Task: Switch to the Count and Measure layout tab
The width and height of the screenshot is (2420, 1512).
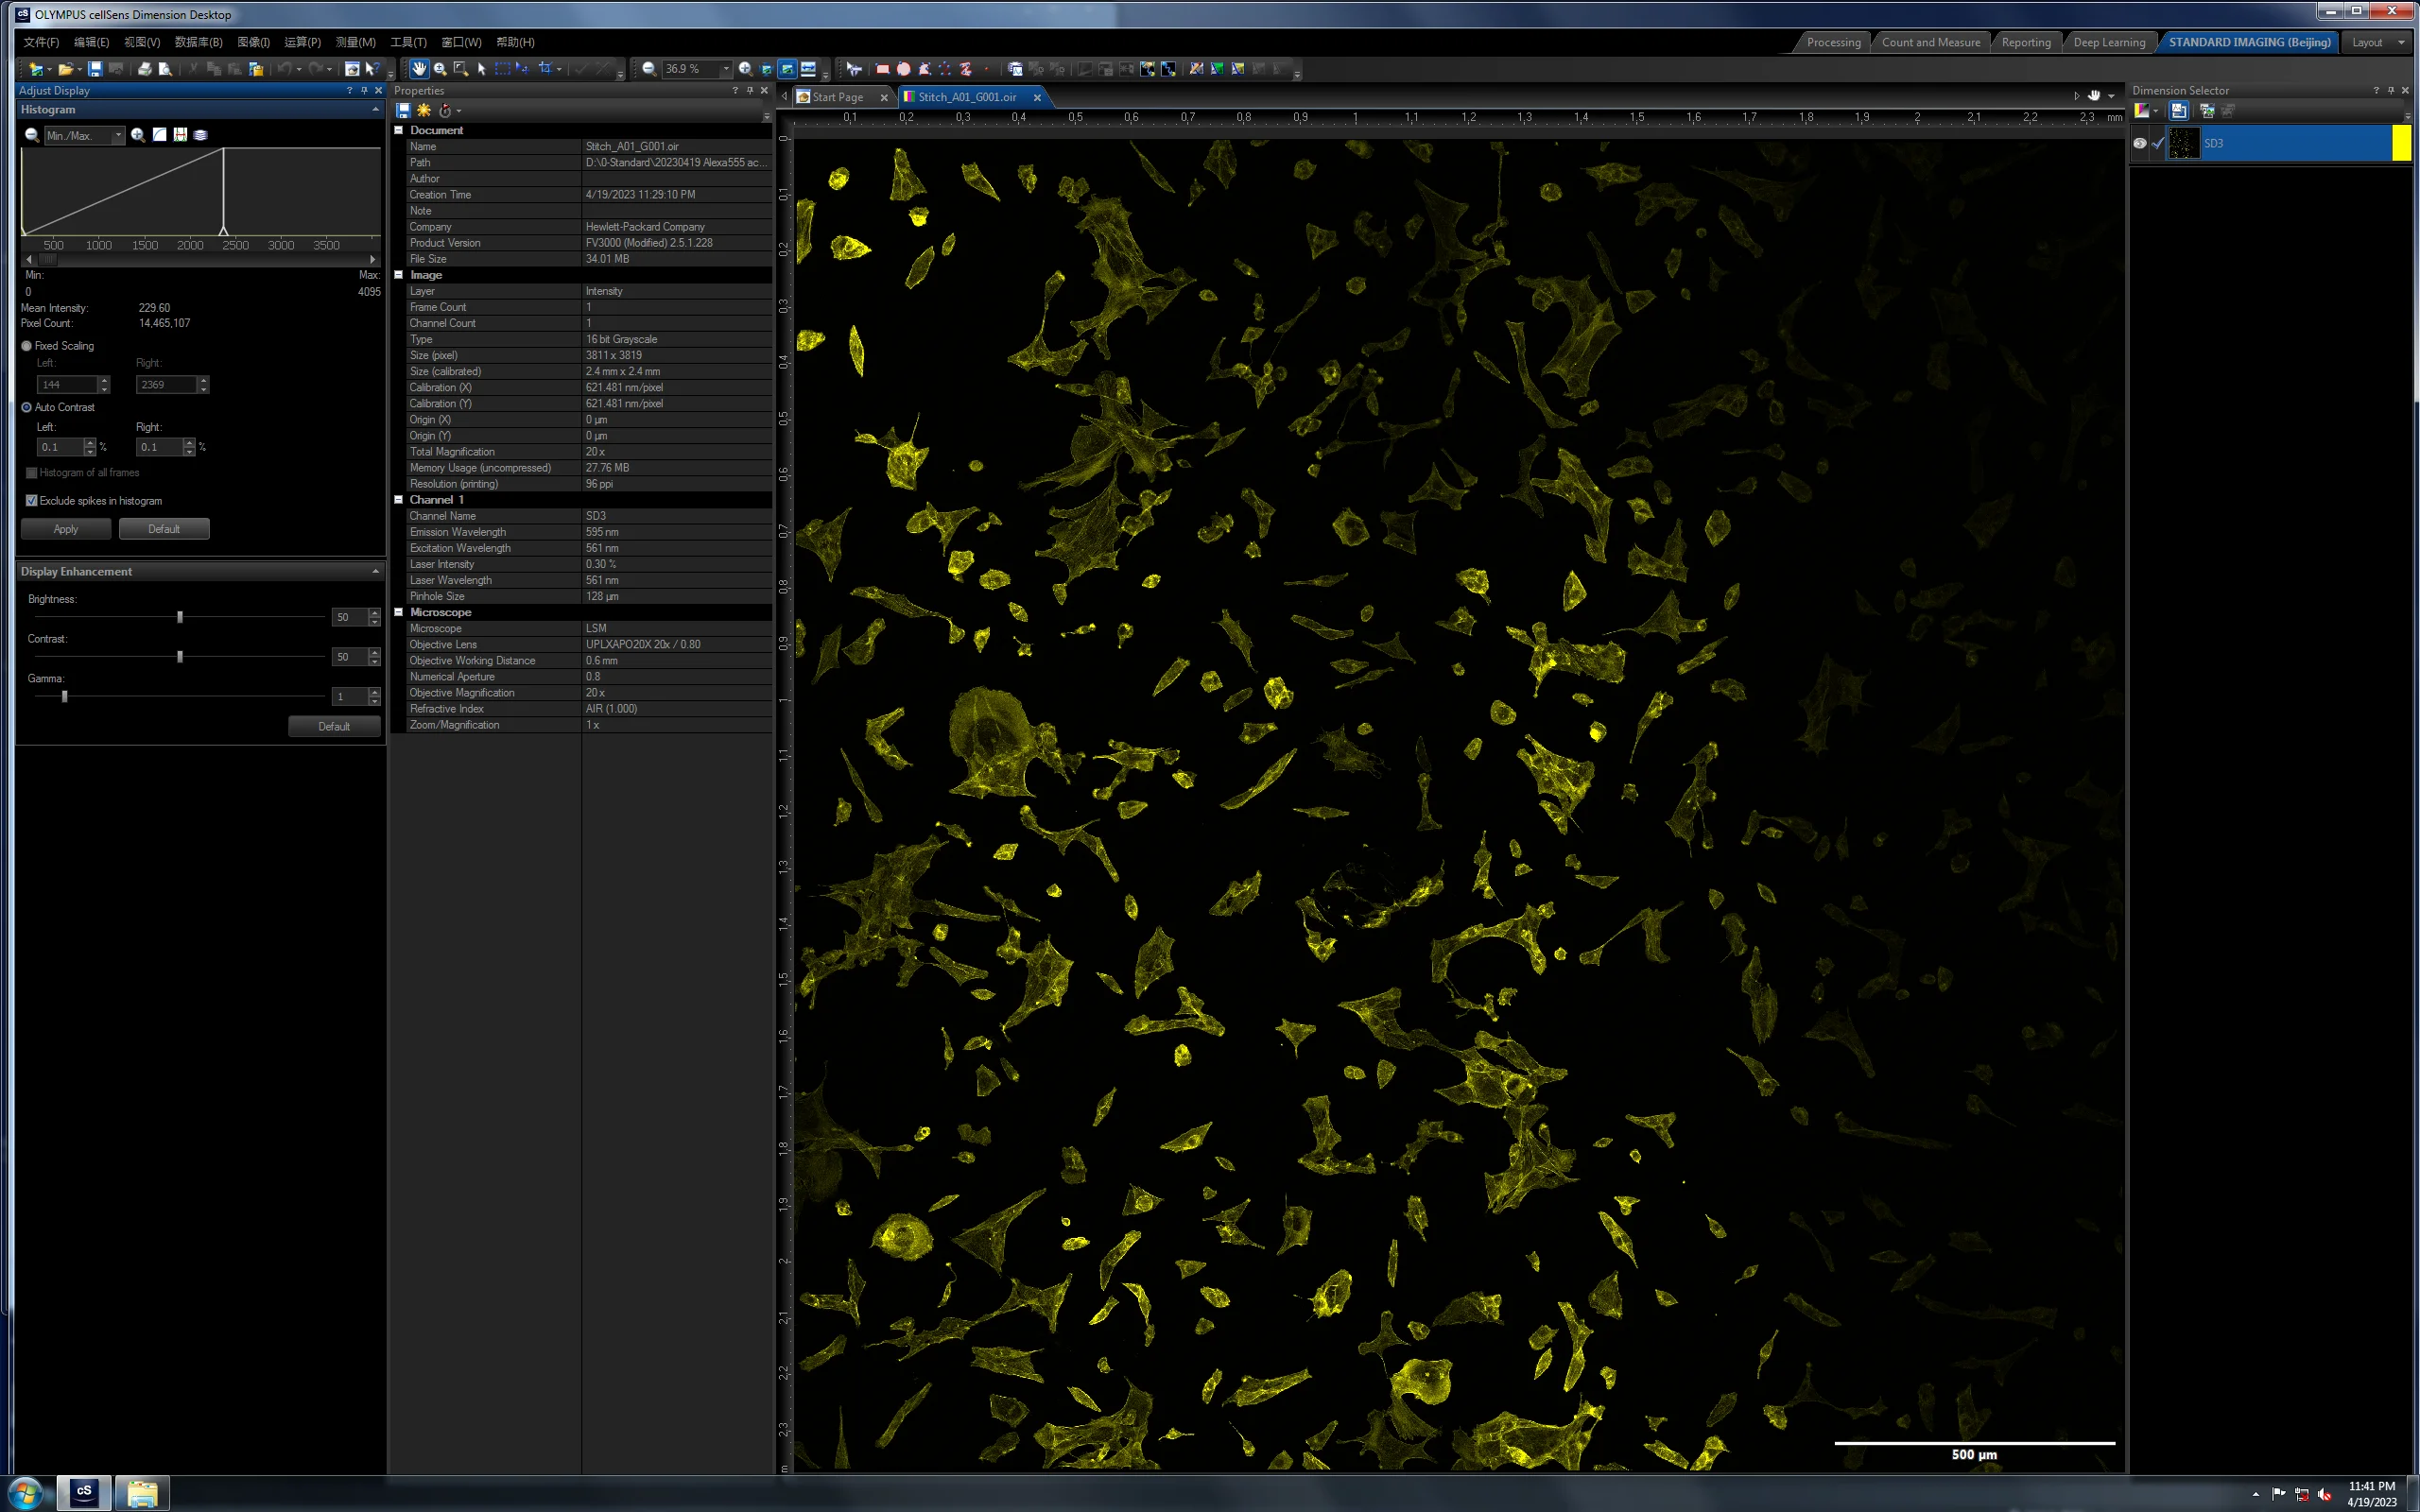Action: point(1930,42)
